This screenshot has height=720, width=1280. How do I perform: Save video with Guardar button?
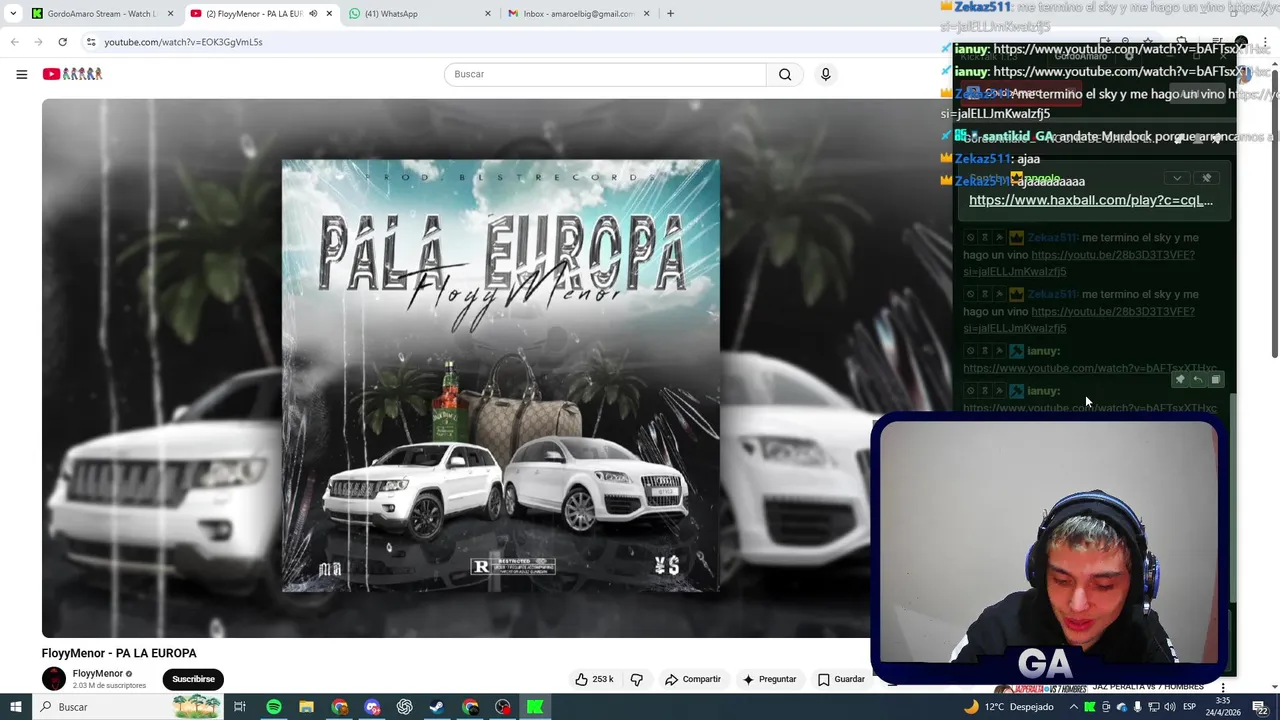pyautogui.click(x=841, y=679)
